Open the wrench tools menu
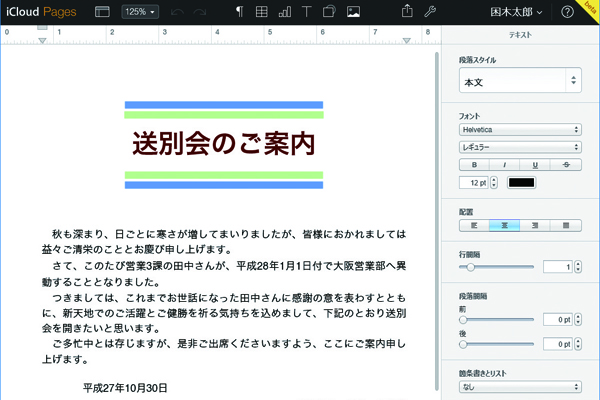The image size is (600, 400). [x=431, y=12]
